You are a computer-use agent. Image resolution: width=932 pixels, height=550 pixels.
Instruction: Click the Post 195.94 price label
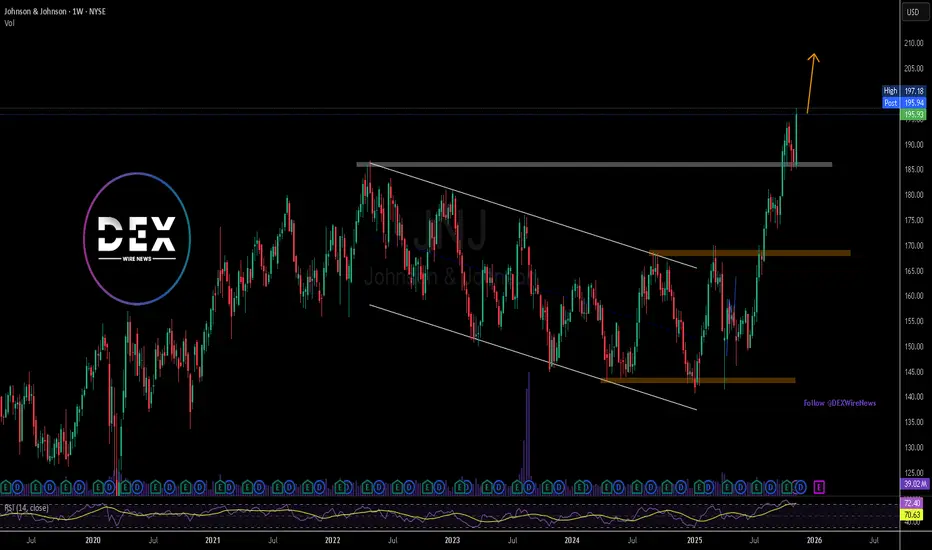point(904,103)
